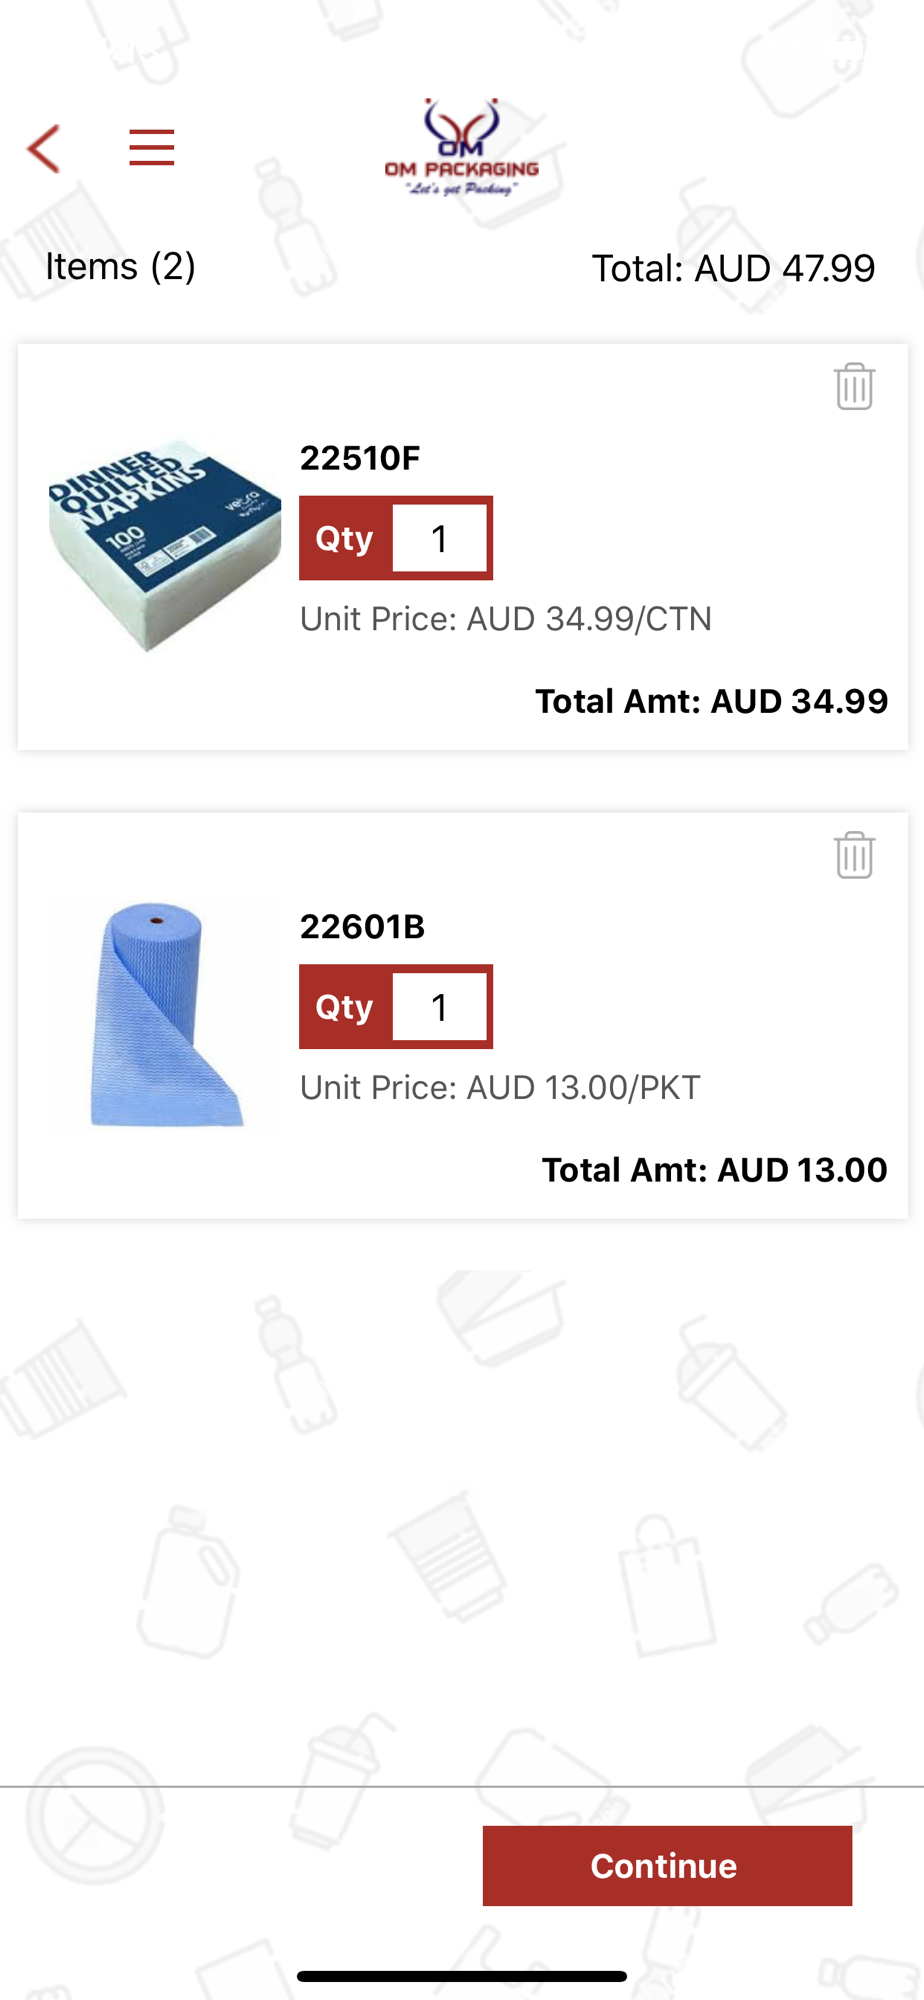The image size is (924, 2000).
Task: Tap the Dinner Quilted Napkins product image
Action: click(165, 545)
